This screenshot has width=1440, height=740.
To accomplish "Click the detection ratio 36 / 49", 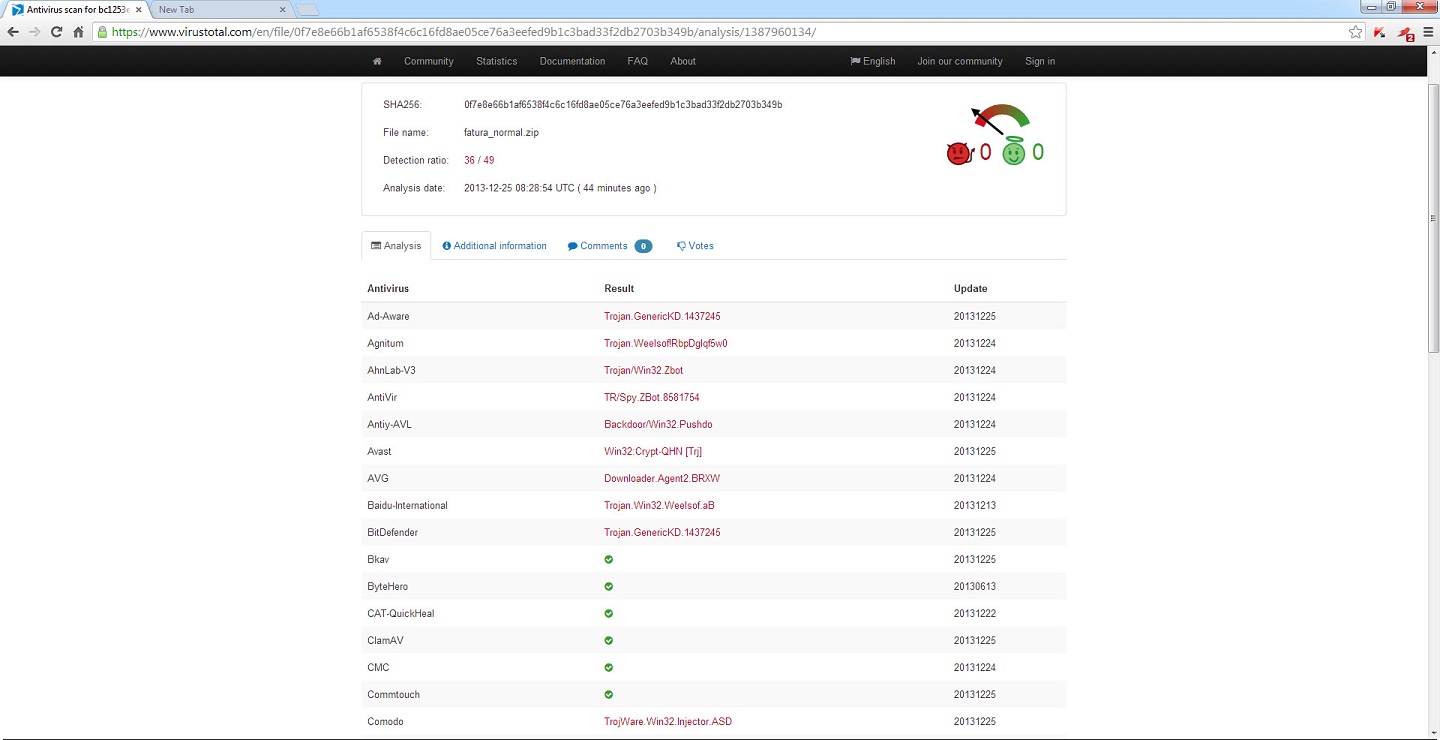I will 479,160.
